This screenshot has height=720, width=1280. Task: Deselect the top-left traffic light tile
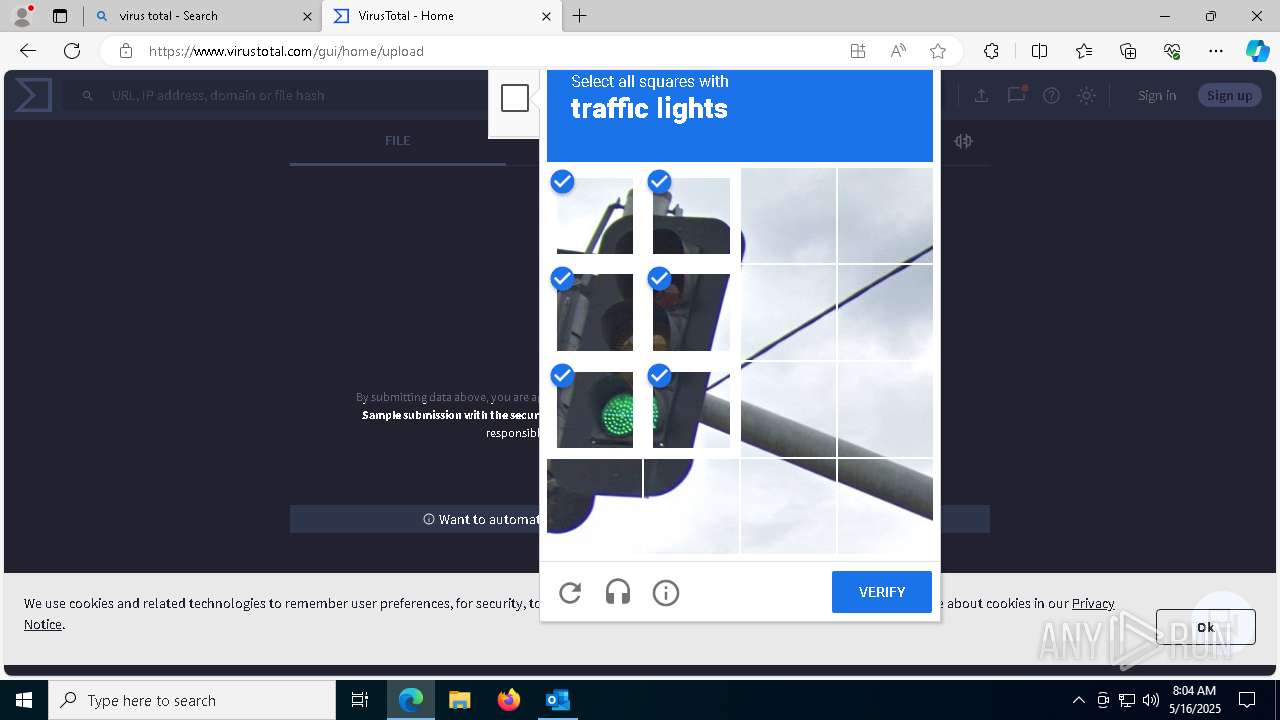(594, 215)
